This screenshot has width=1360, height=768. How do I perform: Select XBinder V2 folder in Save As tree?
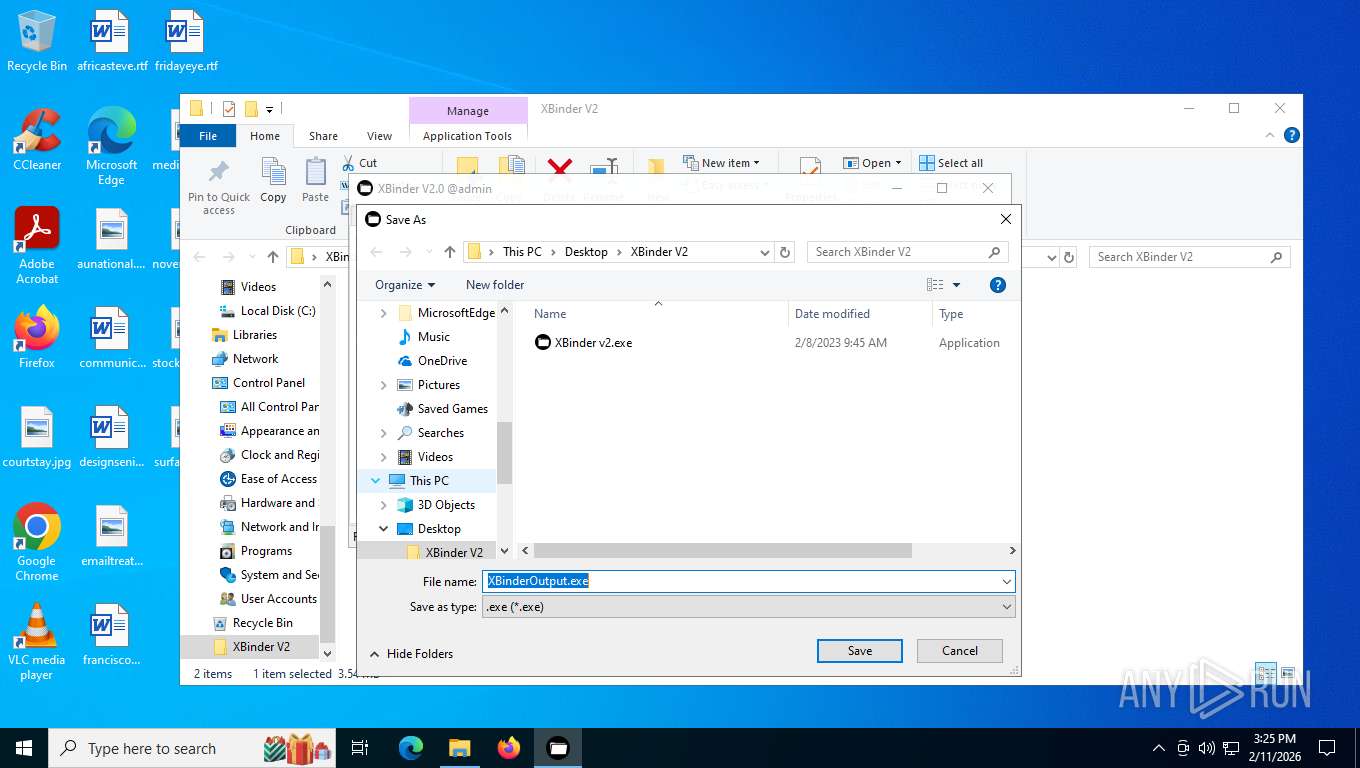tap(454, 553)
